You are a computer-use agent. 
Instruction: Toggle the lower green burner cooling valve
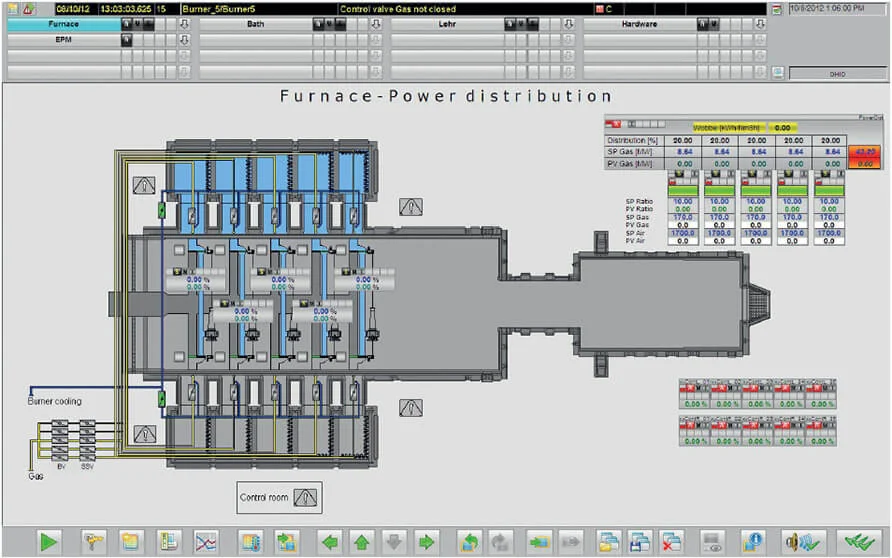coord(162,399)
